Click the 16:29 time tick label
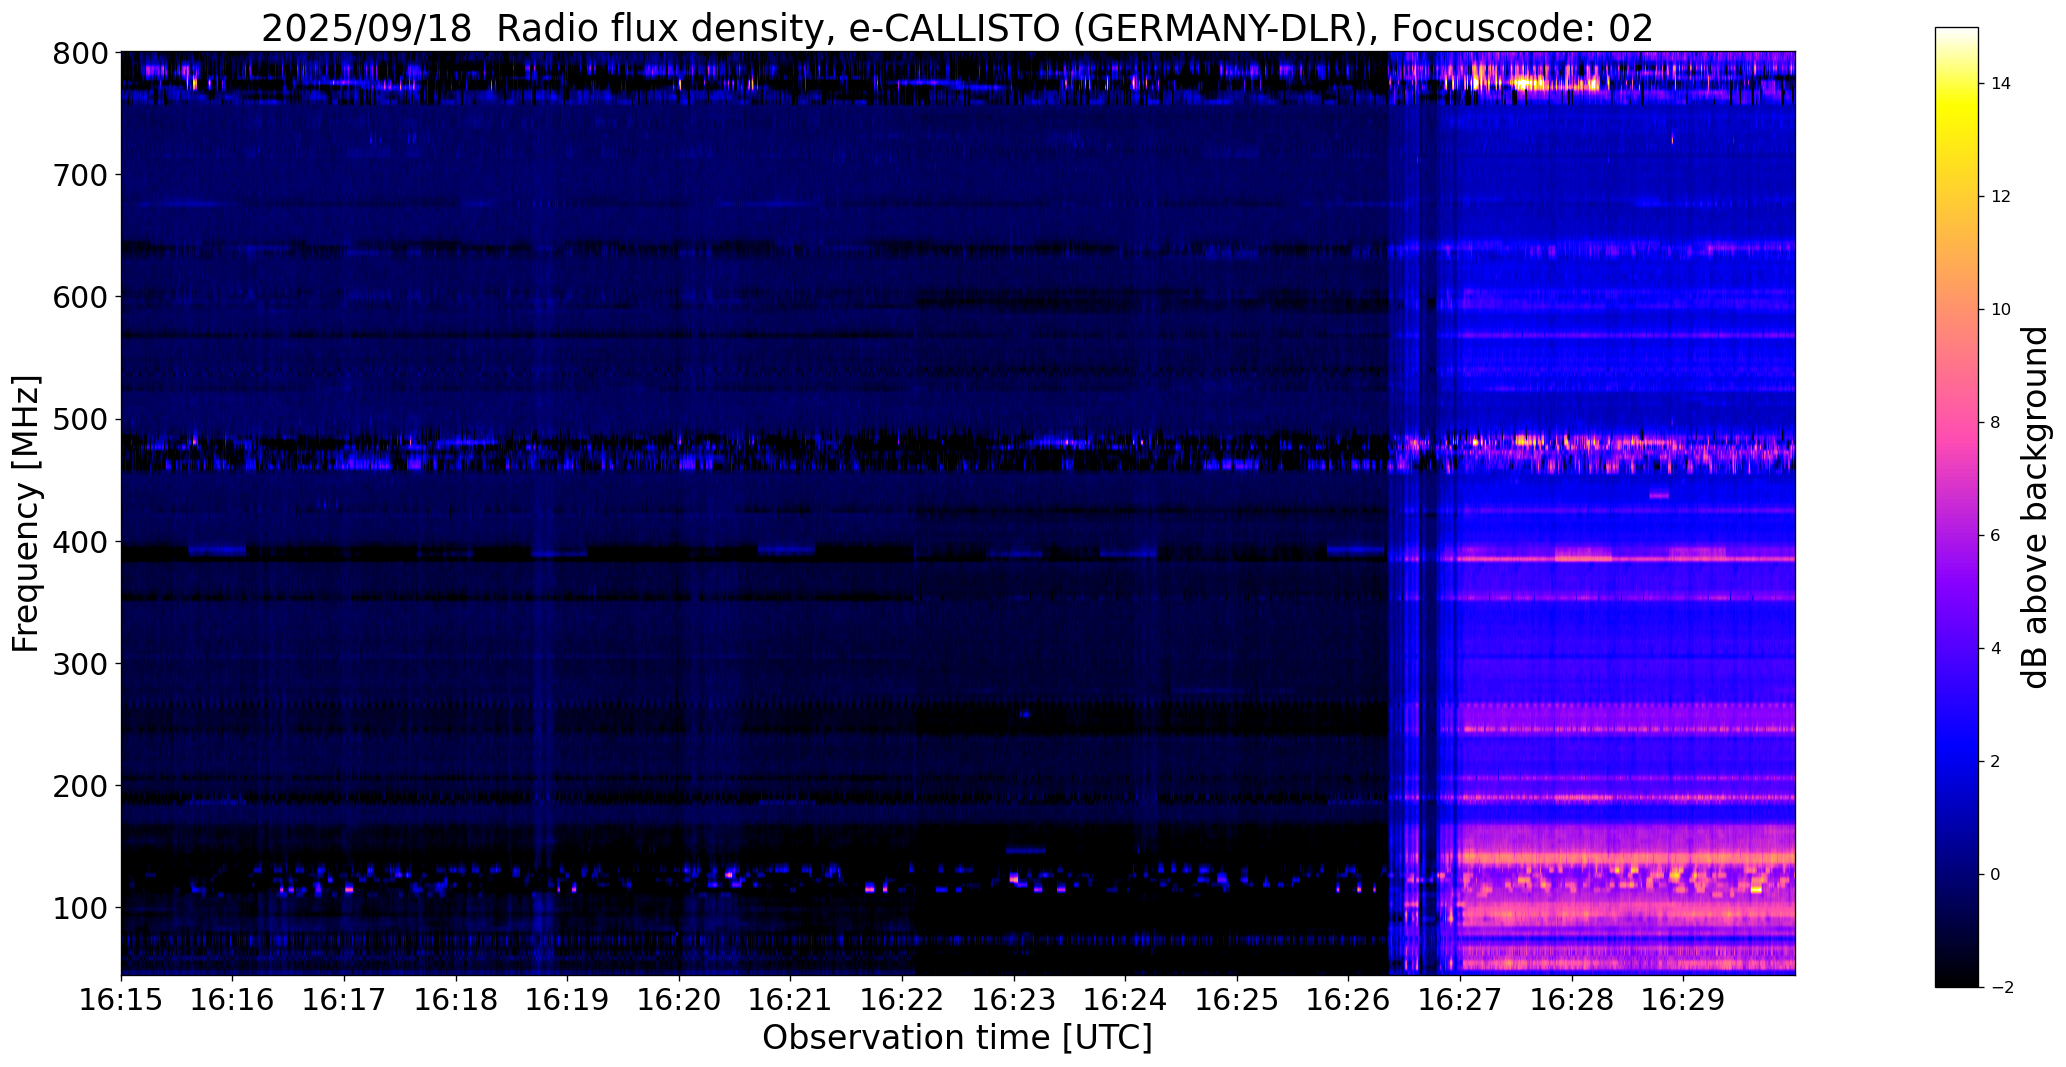This screenshot has height=1067, width=2066. coord(1683,1000)
